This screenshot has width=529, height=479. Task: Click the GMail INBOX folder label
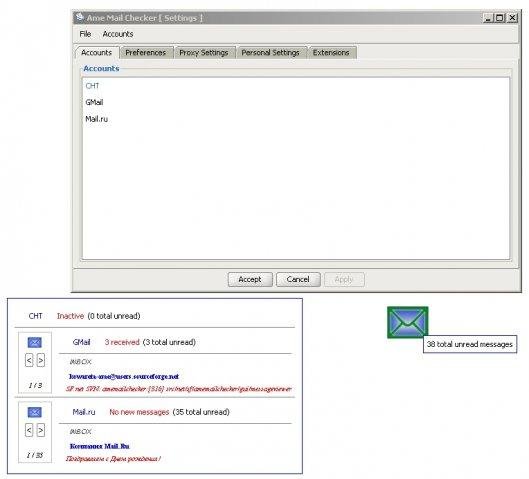pos(80,362)
